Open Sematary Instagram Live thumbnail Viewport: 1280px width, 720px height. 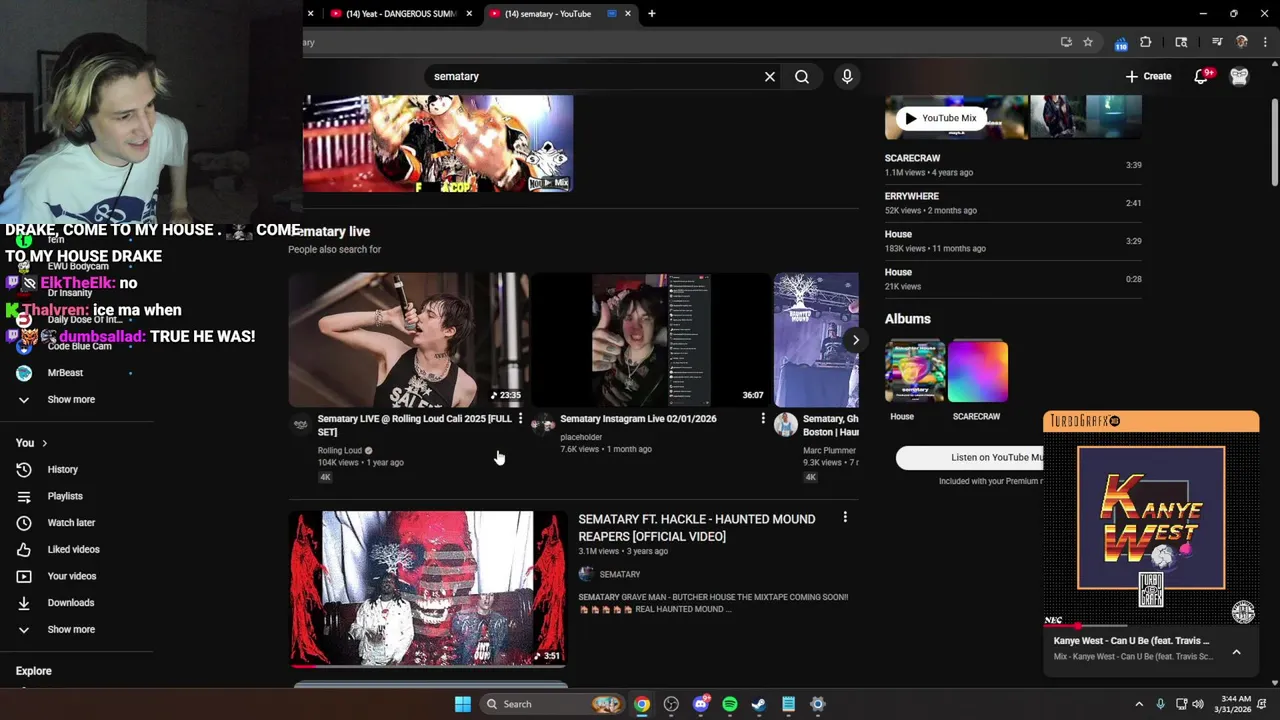[x=650, y=340]
